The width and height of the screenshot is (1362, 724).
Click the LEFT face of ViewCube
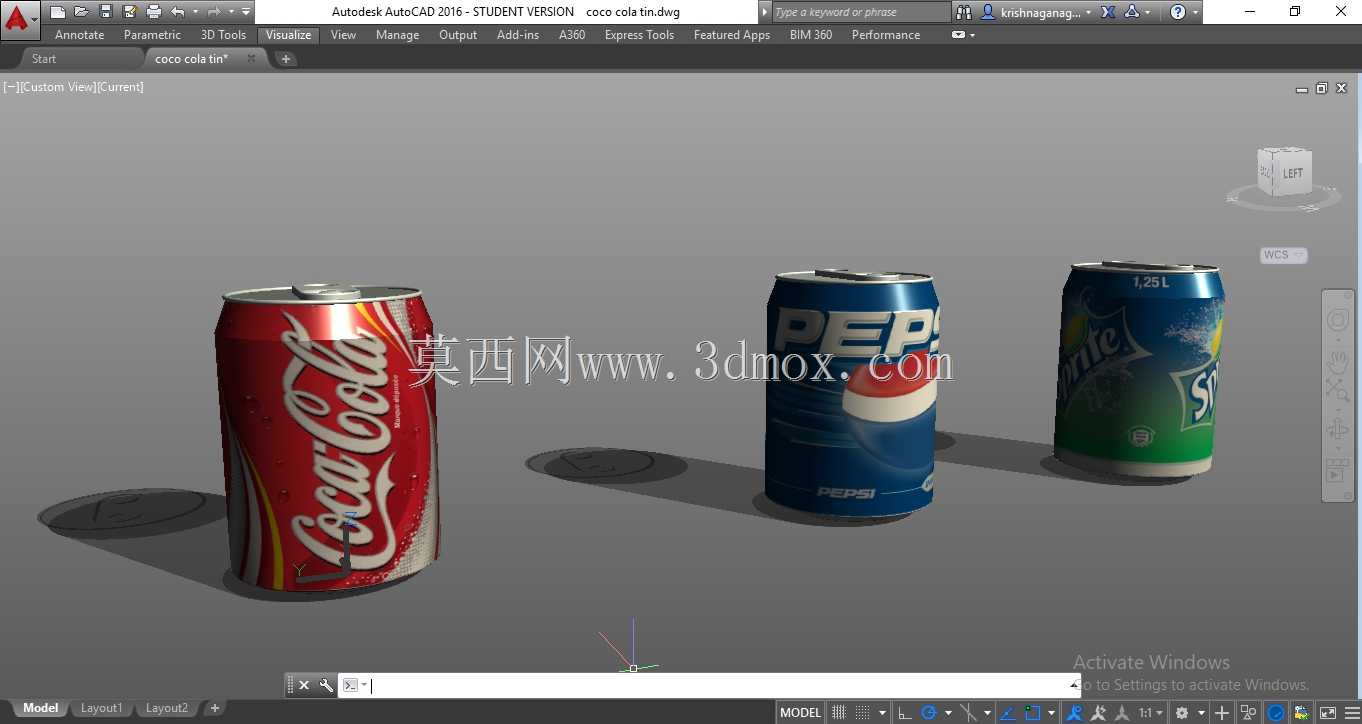[x=1293, y=173]
